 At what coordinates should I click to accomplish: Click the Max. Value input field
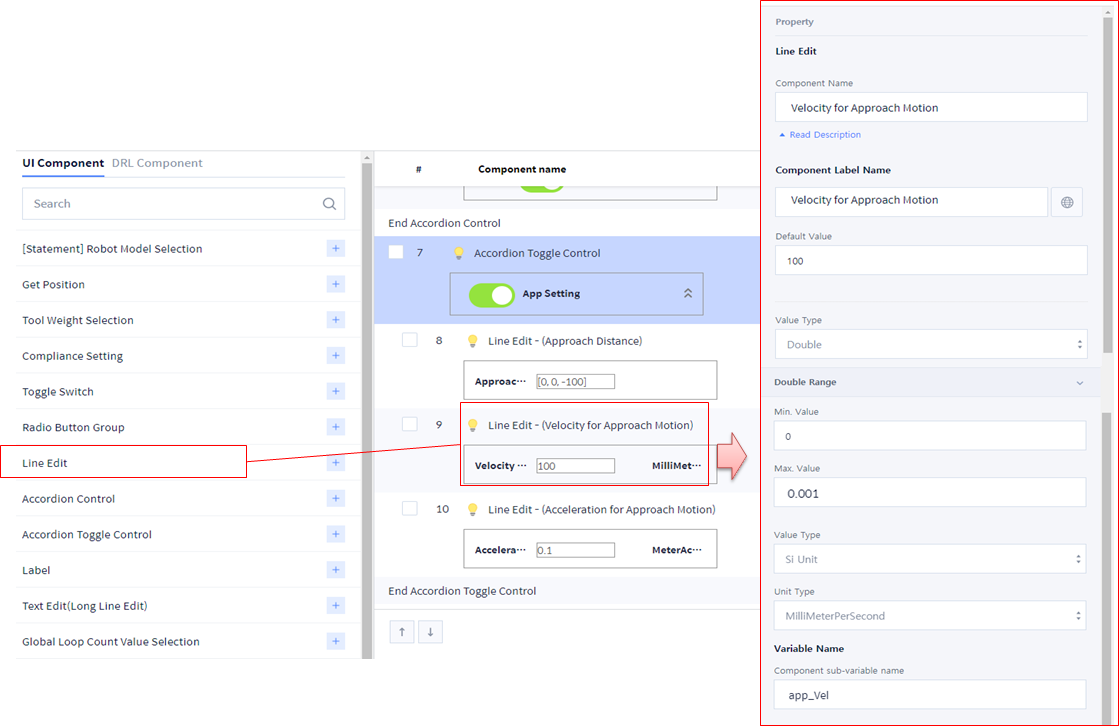click(x=930, y=493)
